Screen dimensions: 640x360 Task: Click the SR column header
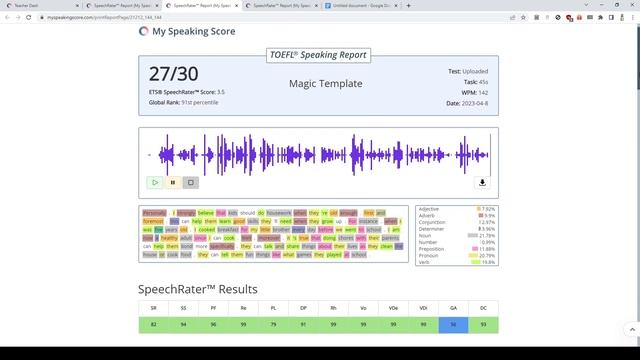pyautogui.click(x=153, y=308)
